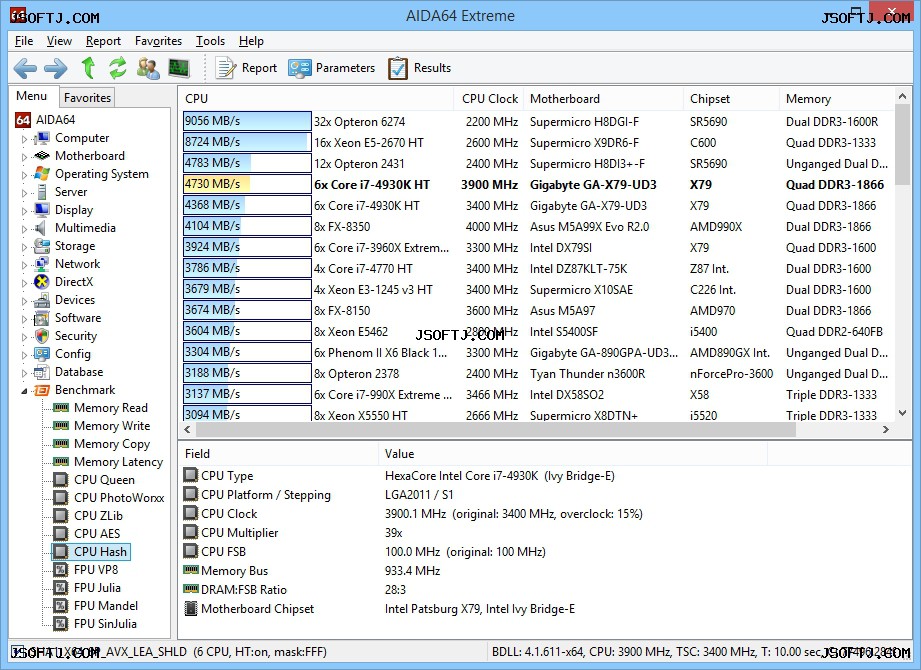921x670 pixels.
Task: Select the FPU Mandel benchmark
Action: point(106,605)
